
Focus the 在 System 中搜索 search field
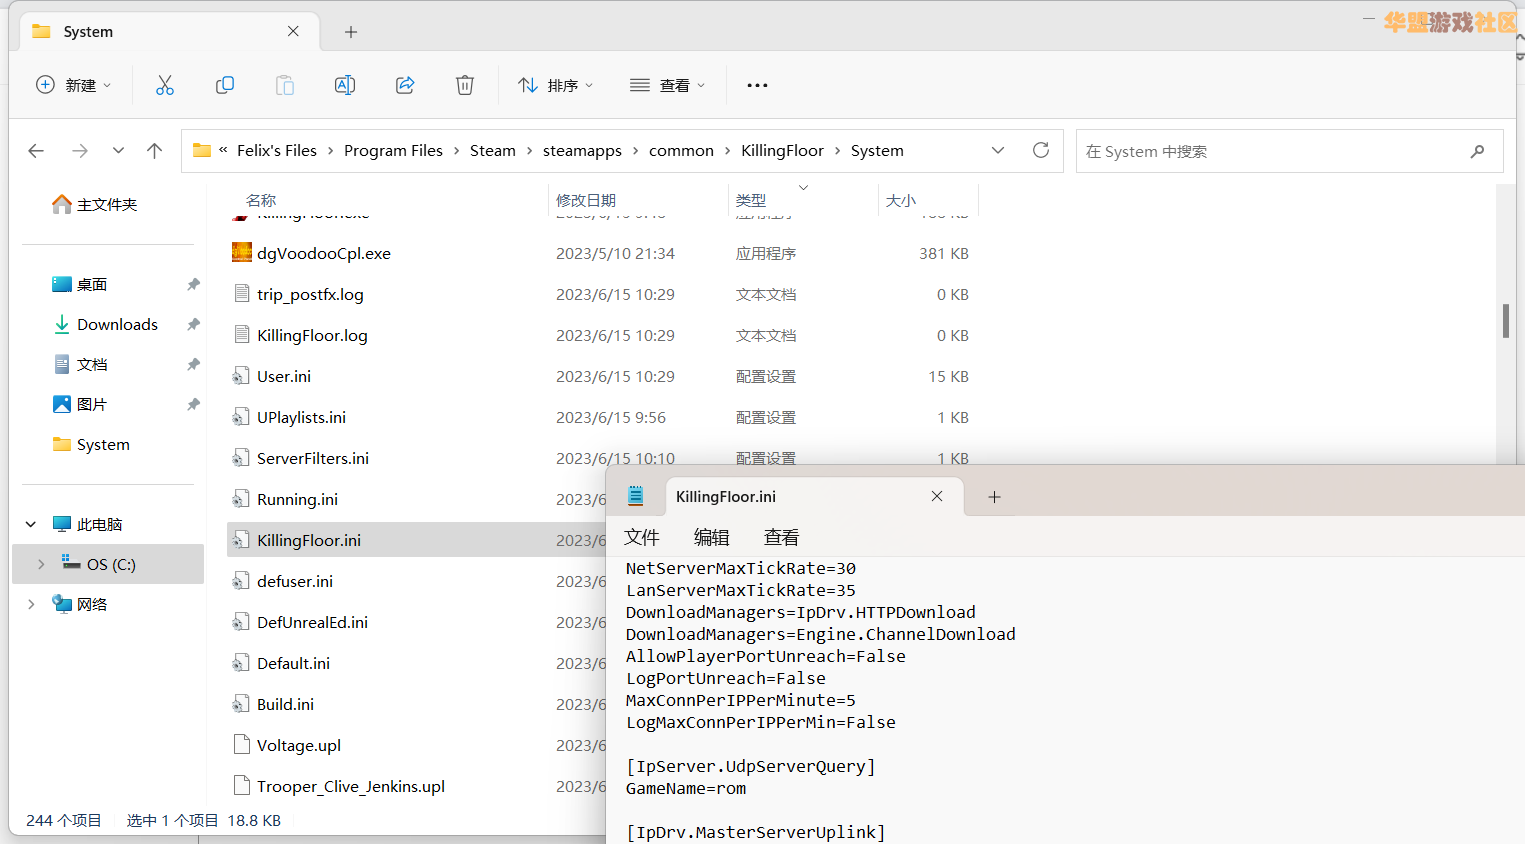[1289, 151]
